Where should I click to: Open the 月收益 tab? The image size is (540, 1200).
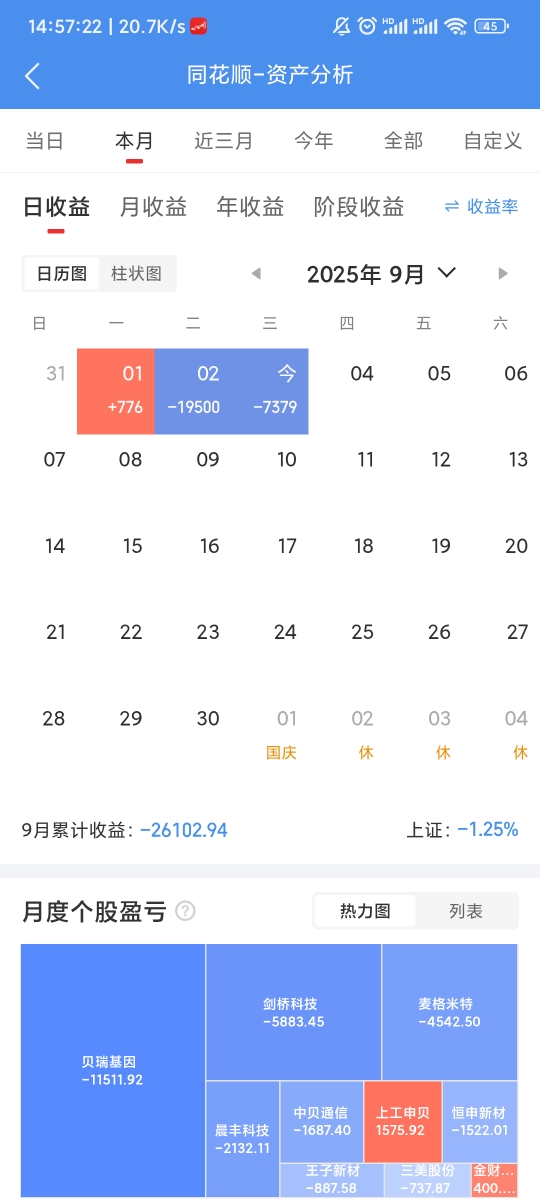[x=153, y=207]
